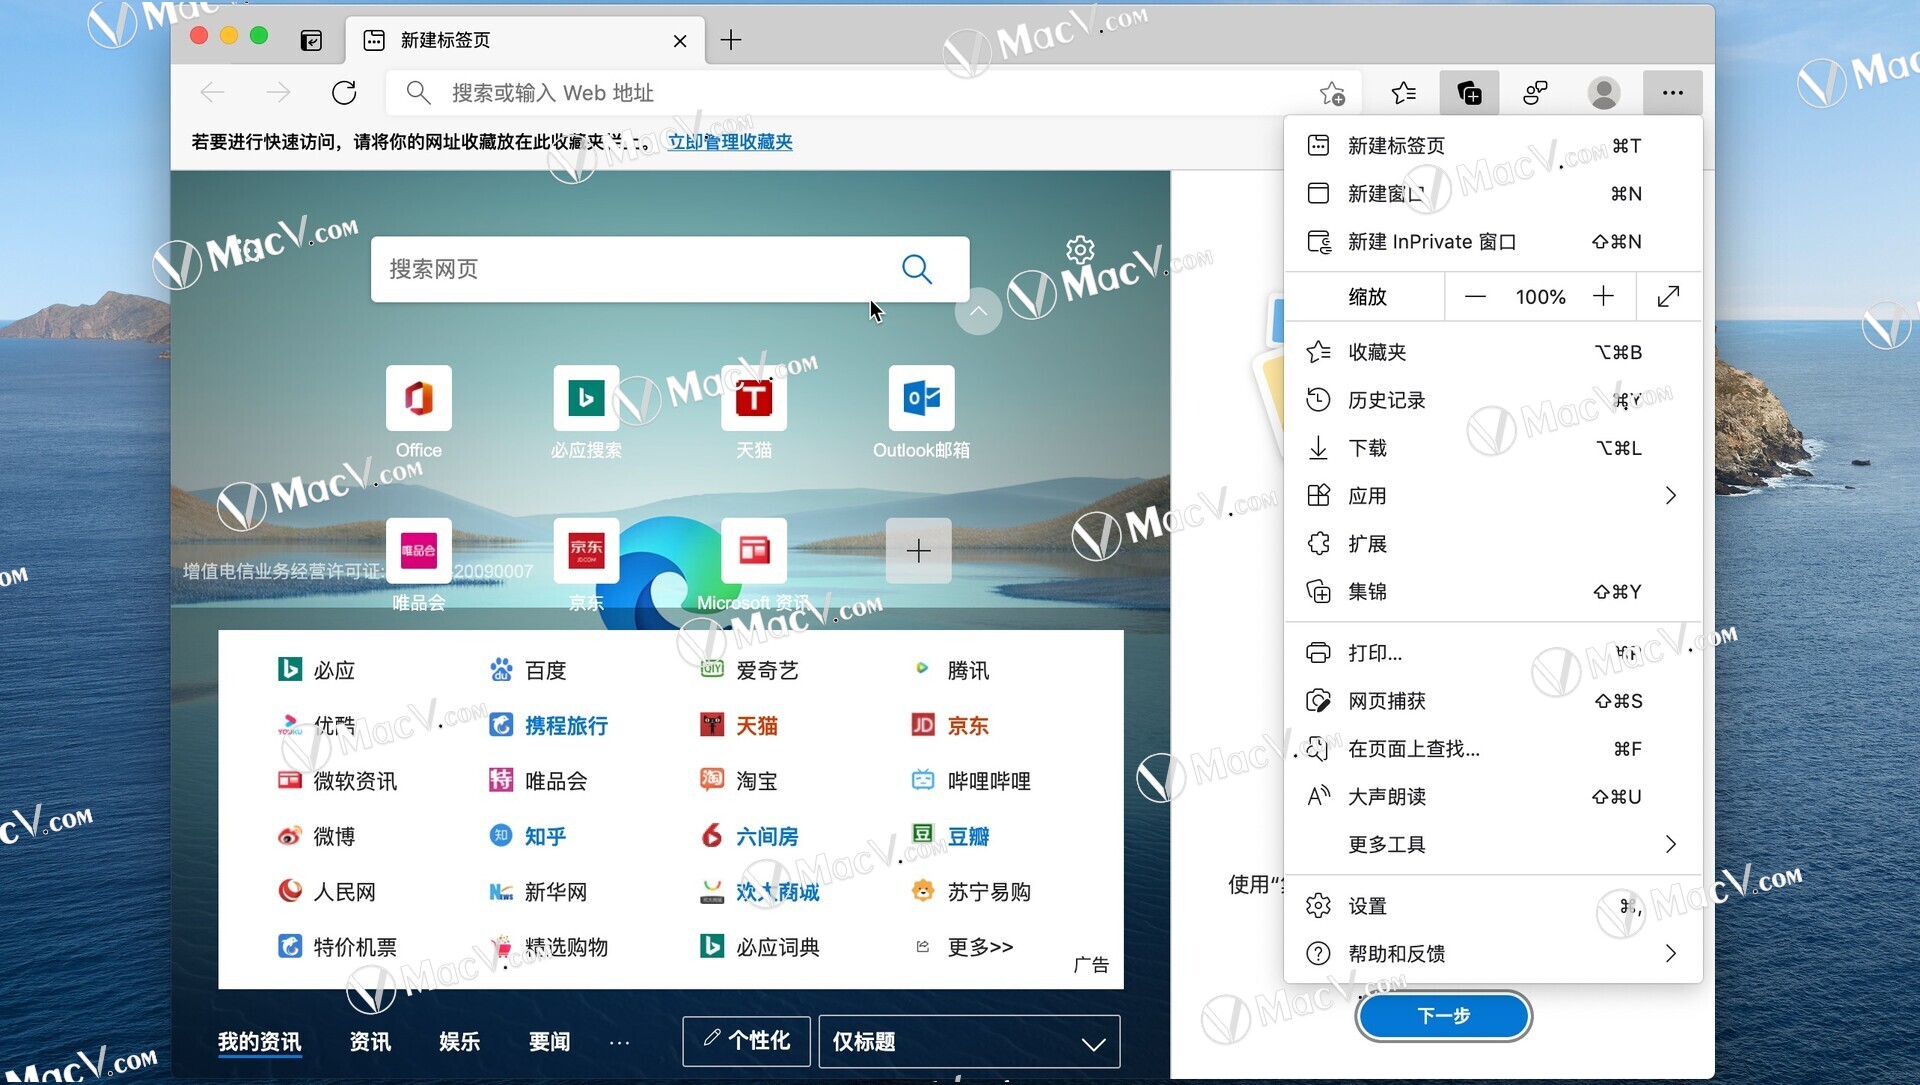Open the 微博 site link
1920x1085 pixels.
point(316,836)
